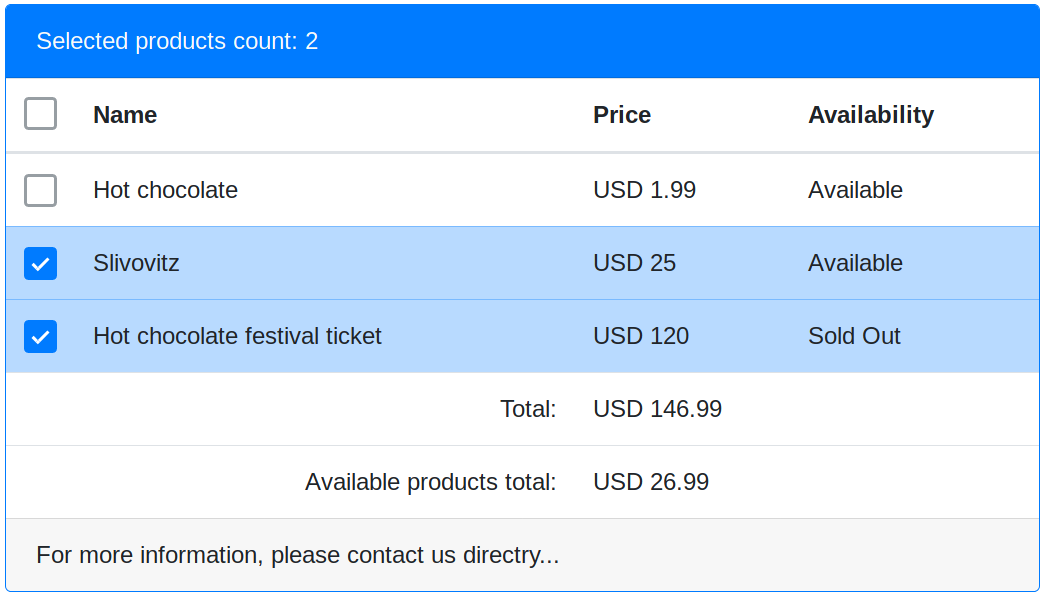The width and height of the screenshot is (1045, 597).
Task: Uncheck Hot chocolate festival ticket checkbox
Action: coord(40,336)
